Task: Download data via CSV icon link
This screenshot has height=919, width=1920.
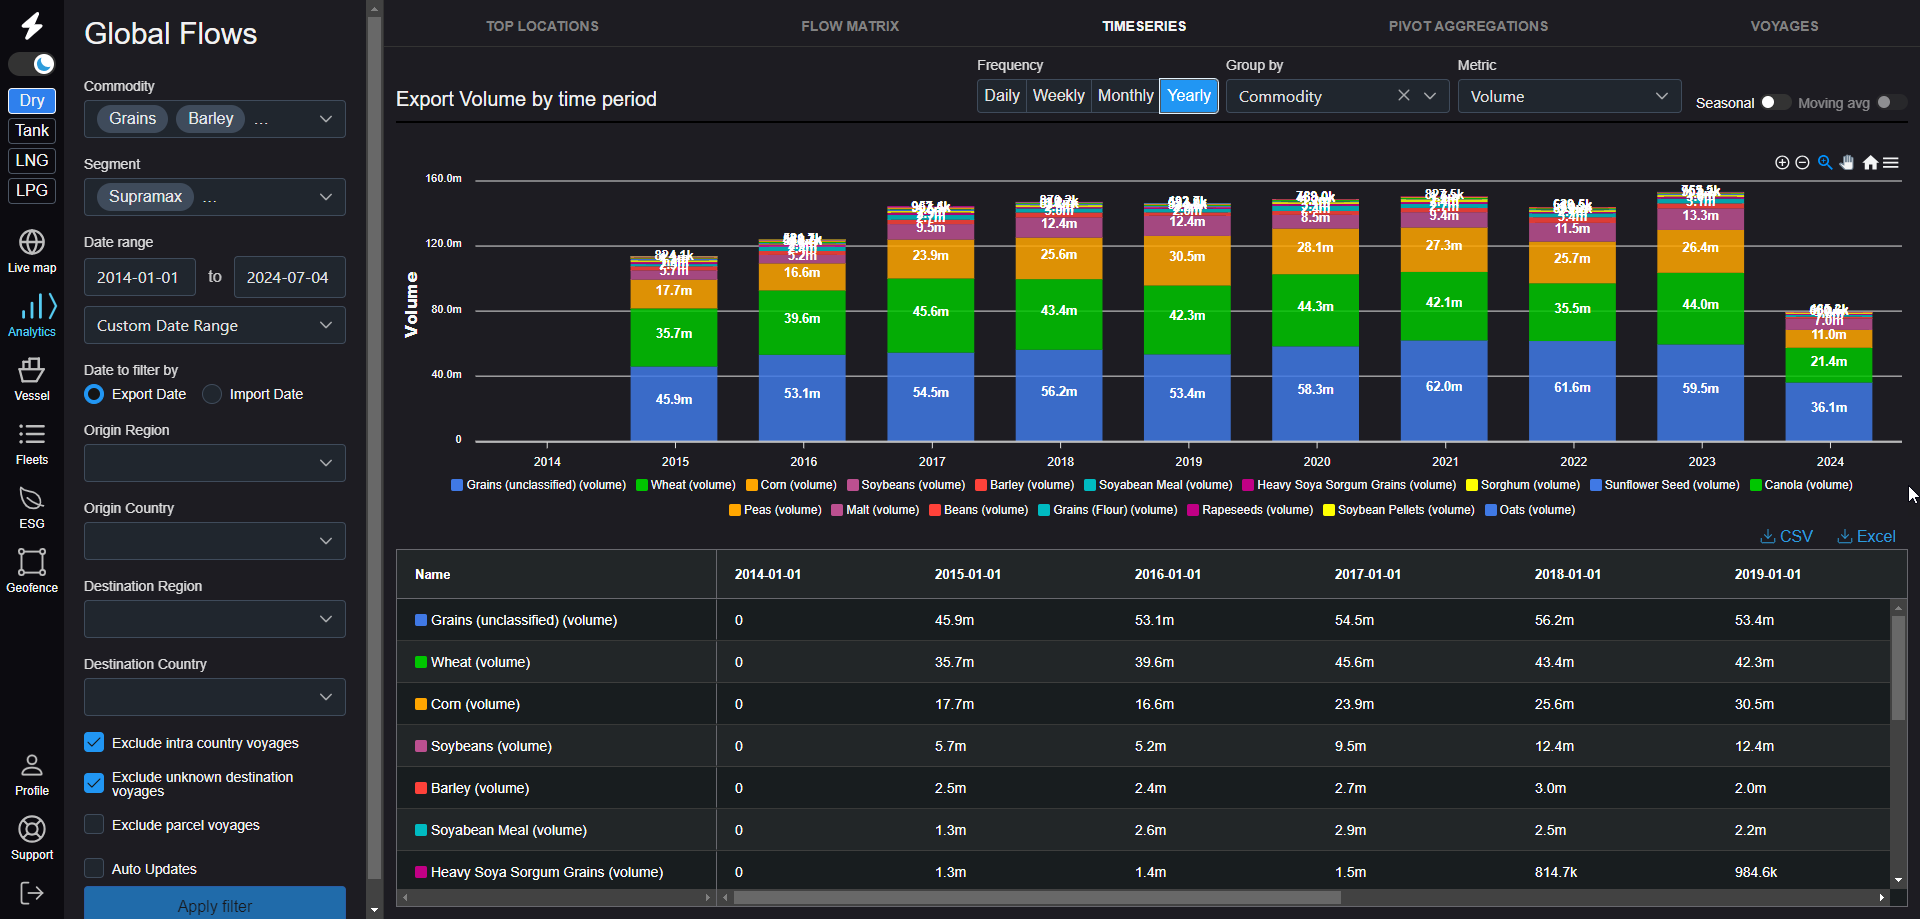Action: click(x=1786, y=536)
